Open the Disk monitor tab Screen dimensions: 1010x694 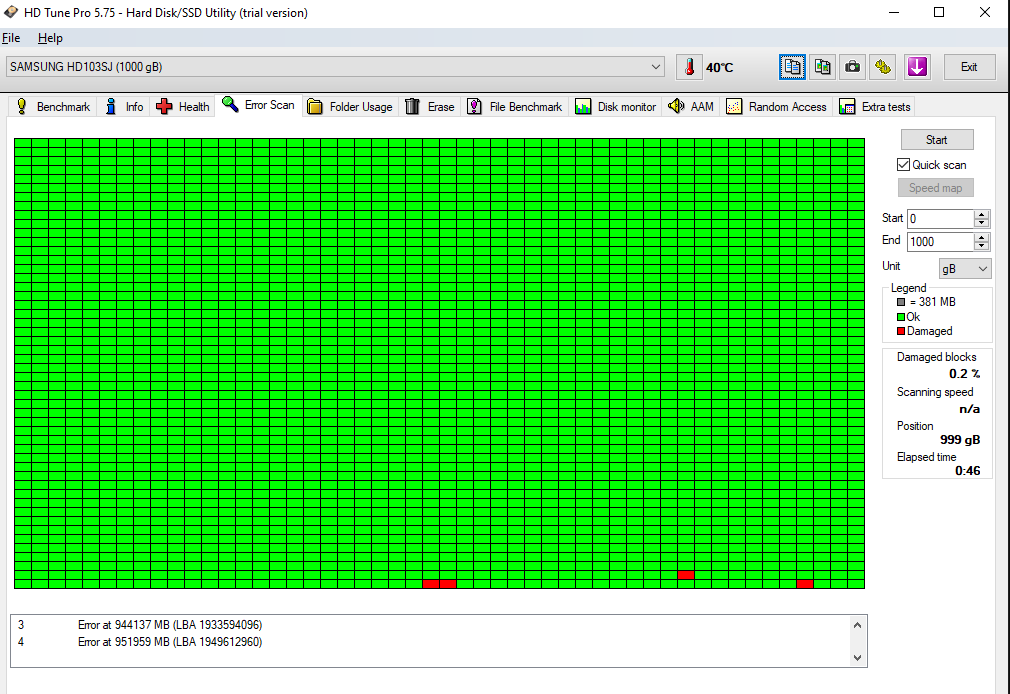(x=616, y=107)
